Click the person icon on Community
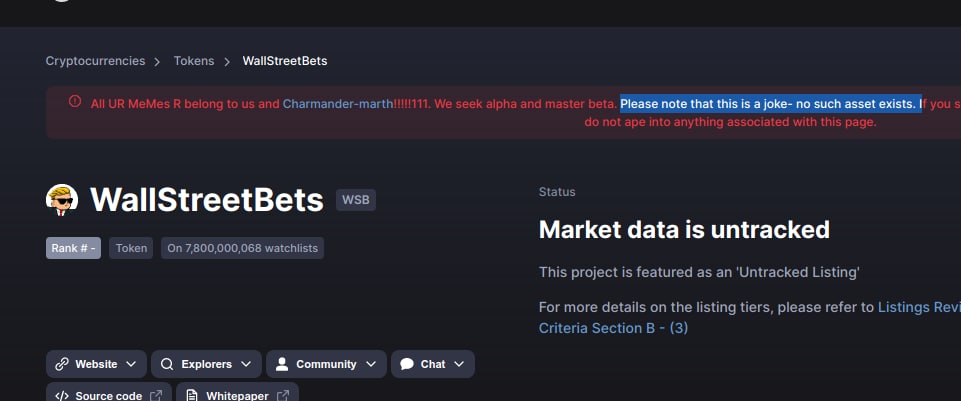This screenshot has width=961, height=401. [x=282, y=364]
